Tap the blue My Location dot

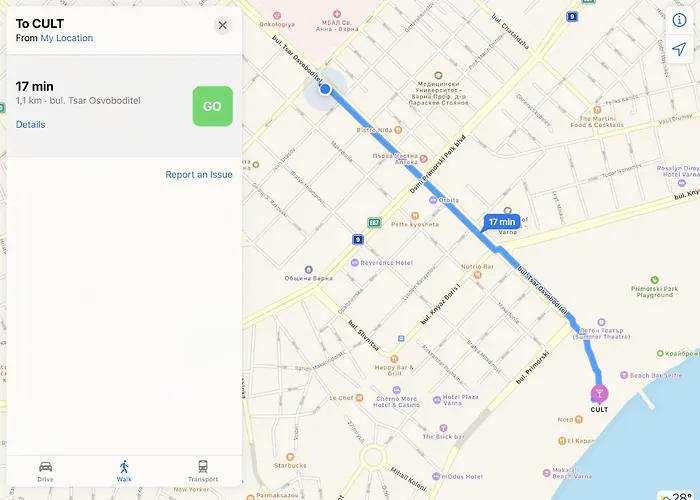(325, 89)
